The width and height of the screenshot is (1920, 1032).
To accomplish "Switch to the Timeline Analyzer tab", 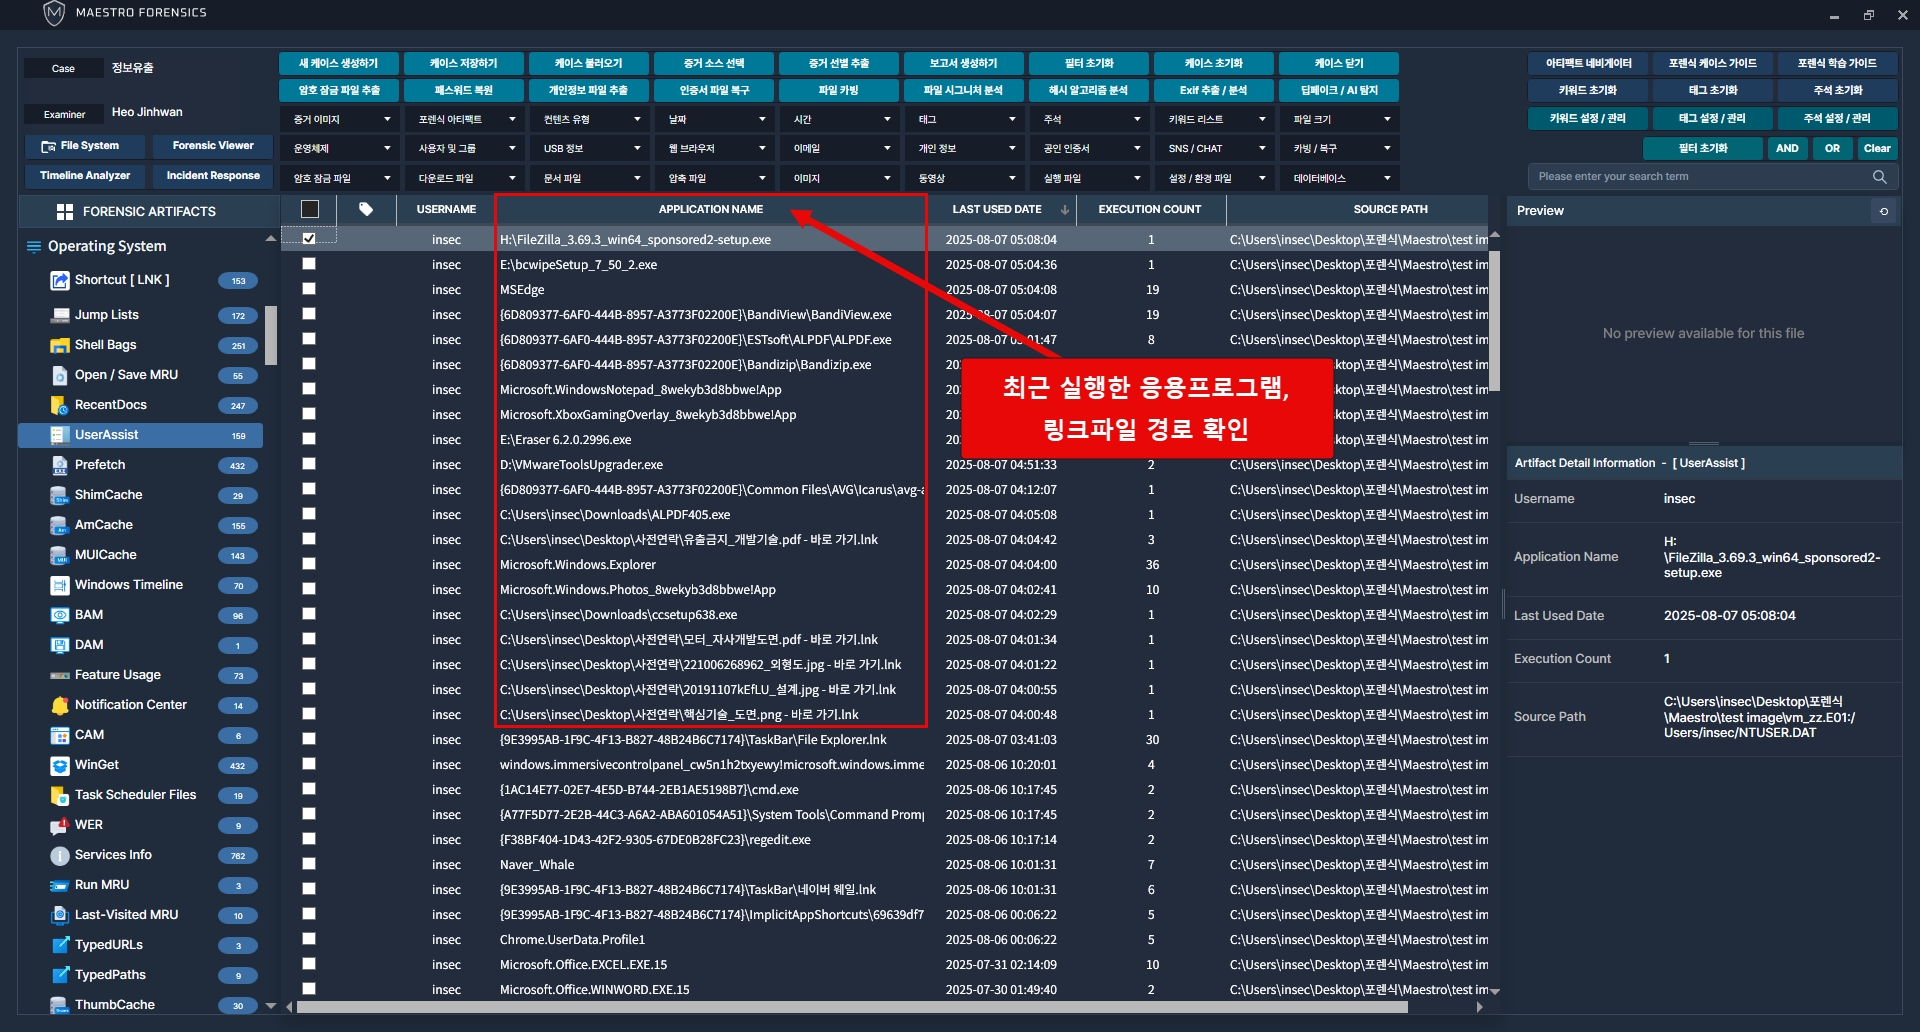I will (x=85, y=176).
